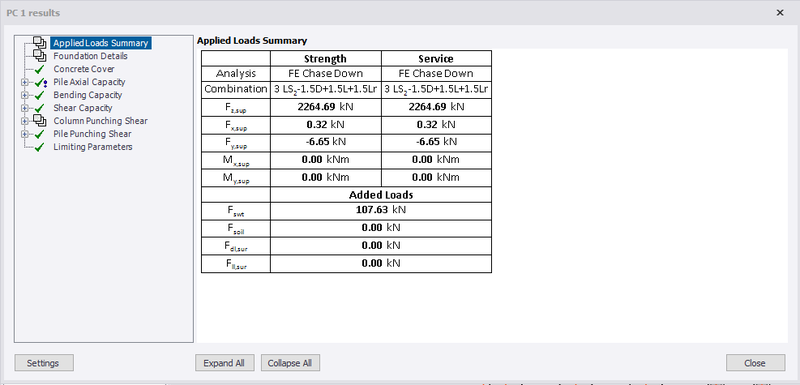The height and width of the screenshot is (385, 800).
Task: Click the Limiting Parameters green checkmark icon
Action: (x=40, y=147)
